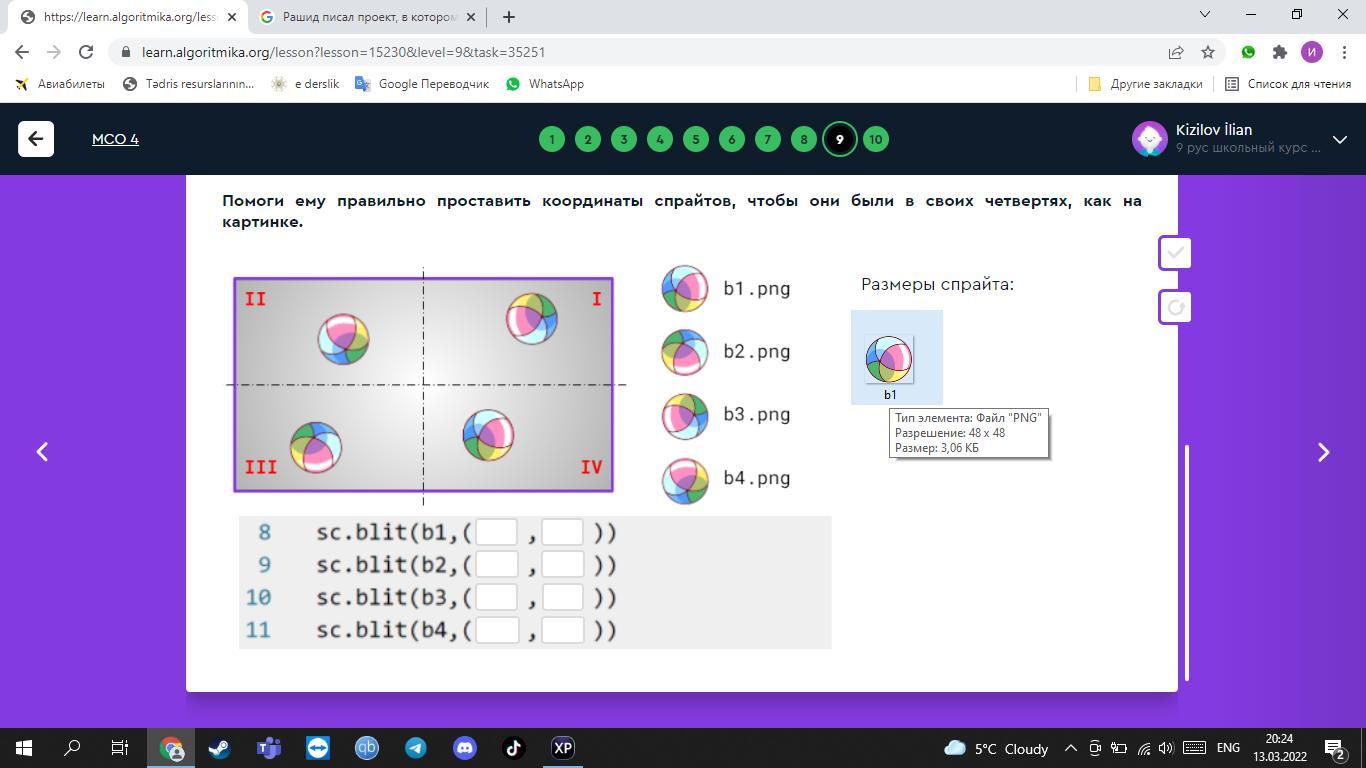1366x768 pixels.
Task: Reload the page in the browser
Action: coord(86,52)
